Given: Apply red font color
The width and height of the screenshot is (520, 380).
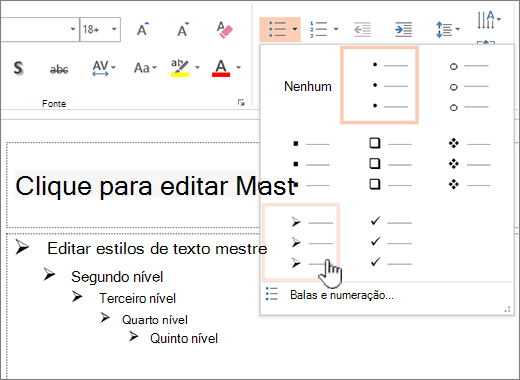Looking at the screenshot, I should (x=221, y=68).
